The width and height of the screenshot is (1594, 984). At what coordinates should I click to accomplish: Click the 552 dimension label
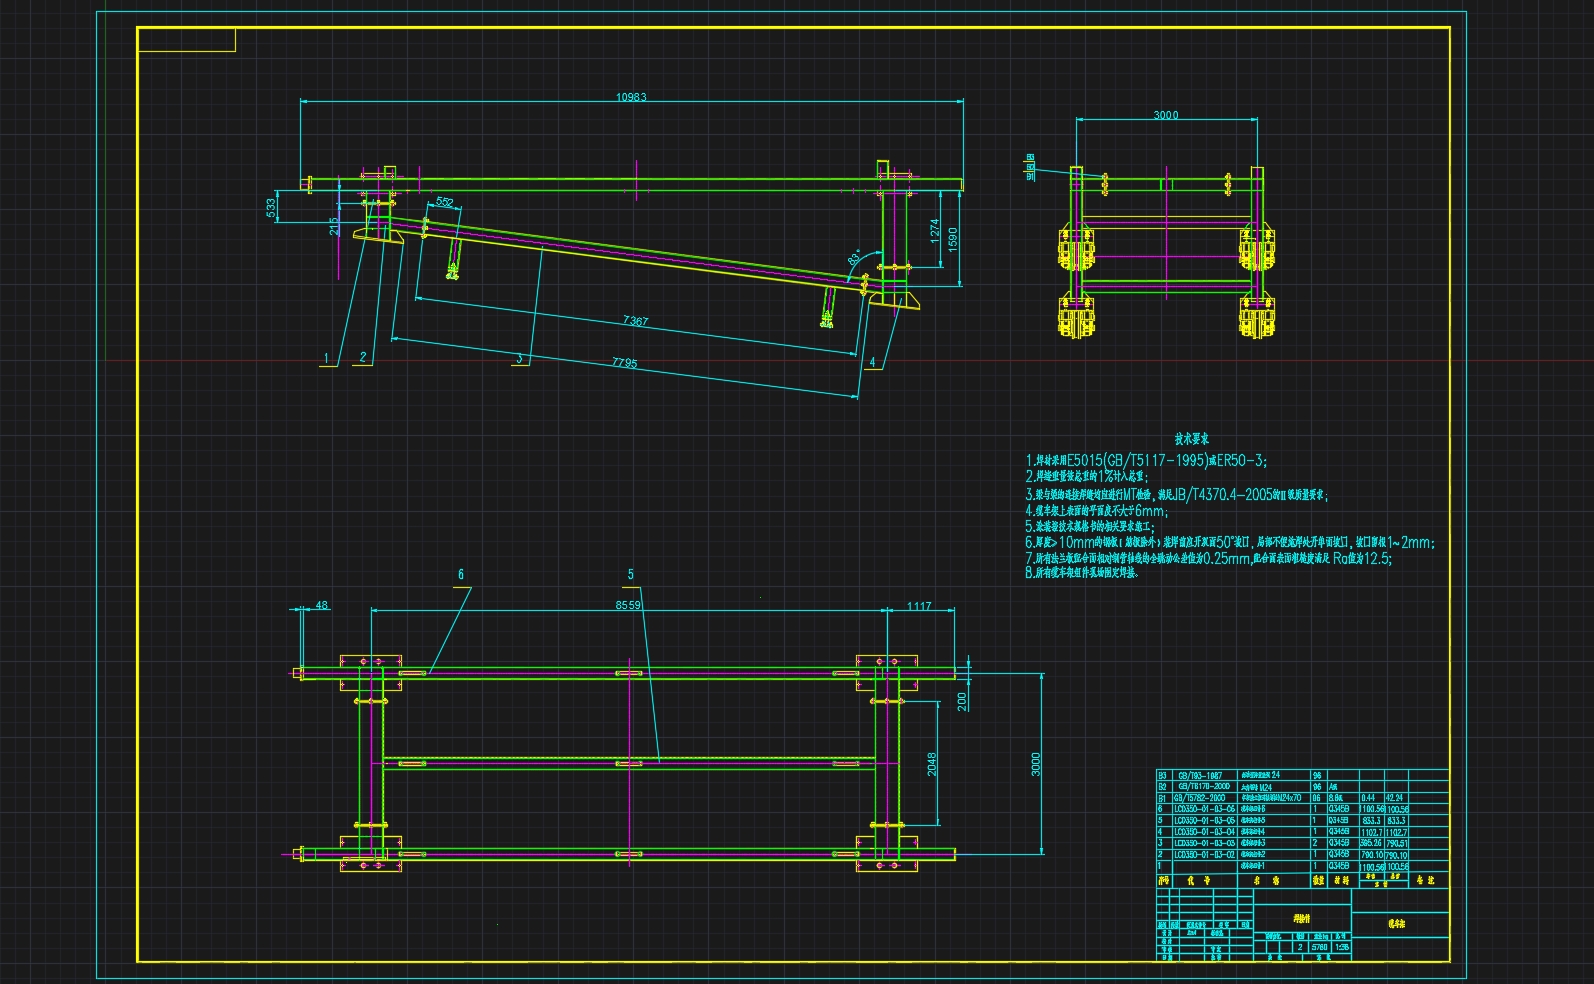(x=445, y=202)
